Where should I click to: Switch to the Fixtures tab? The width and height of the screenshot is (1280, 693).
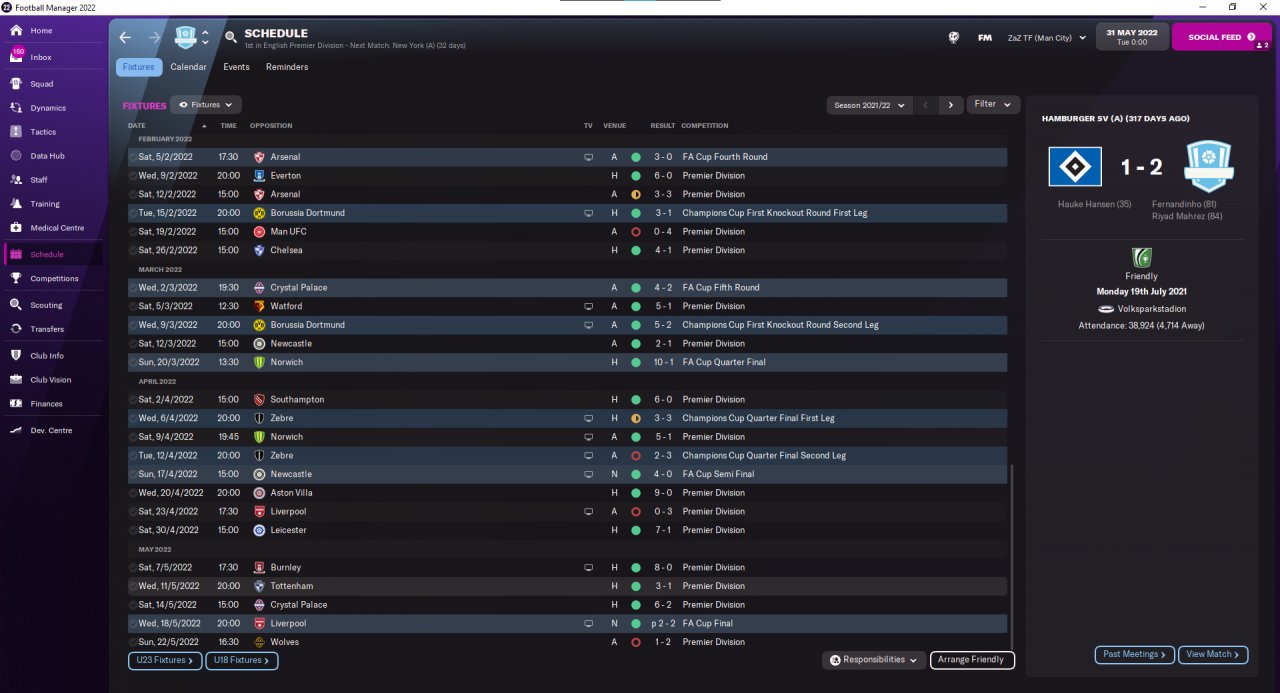pyautogui.click(x=139, y=67)
